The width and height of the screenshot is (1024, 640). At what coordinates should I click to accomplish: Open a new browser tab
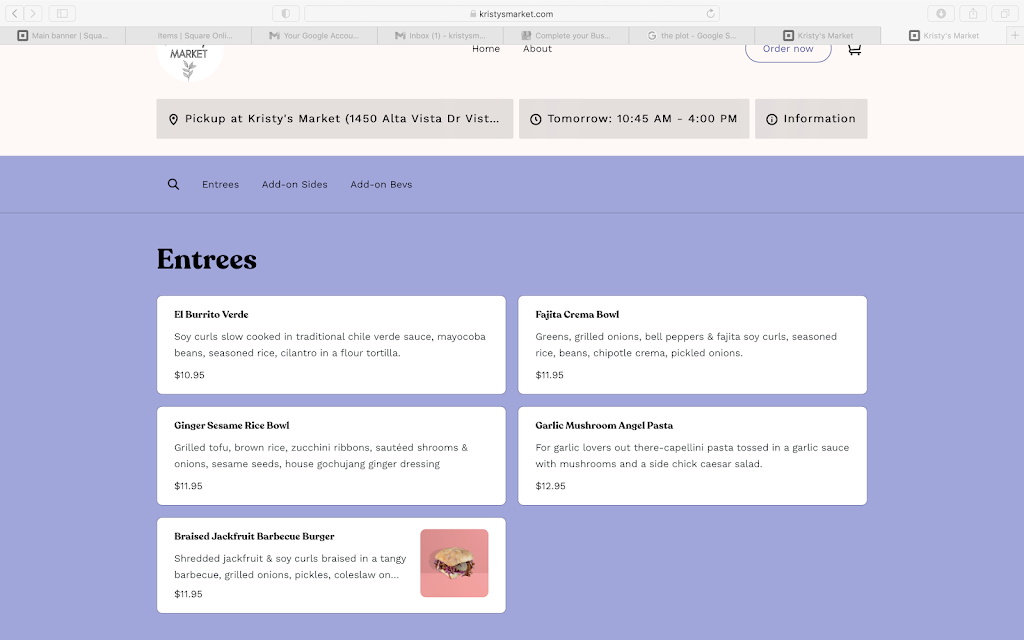click(x=1015, y=35)
